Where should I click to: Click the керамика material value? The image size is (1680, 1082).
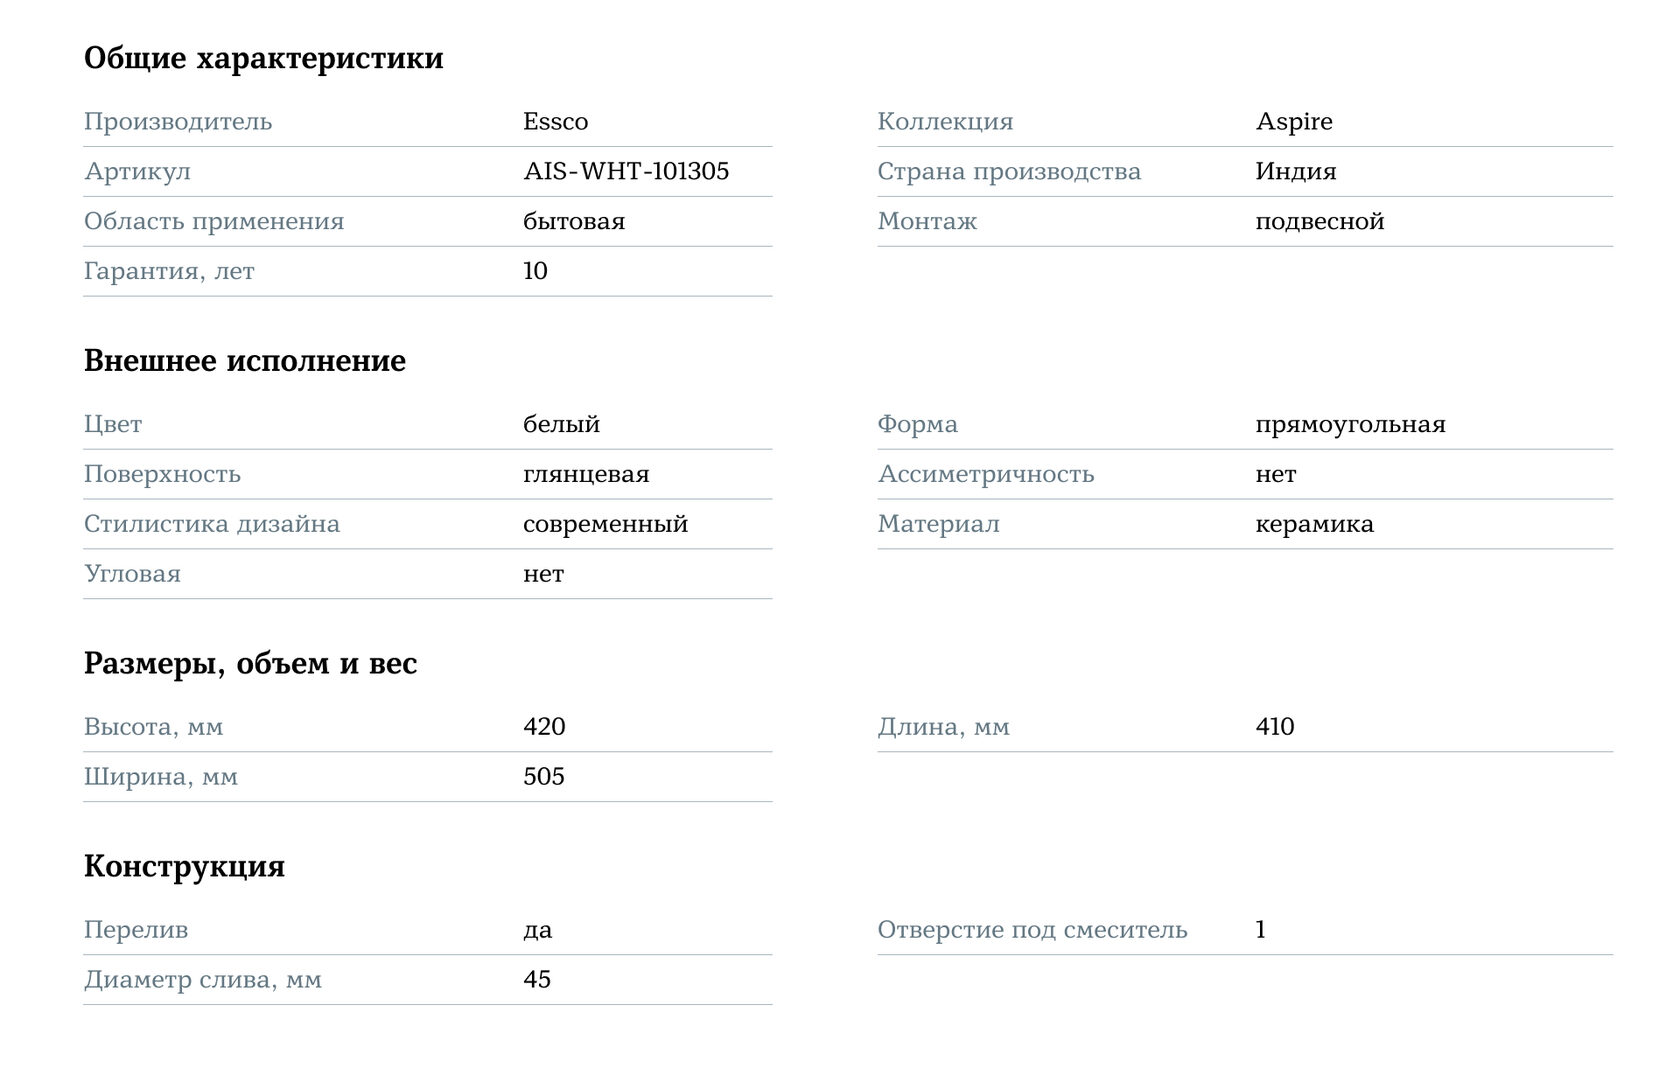click(x=1314, y=525)
